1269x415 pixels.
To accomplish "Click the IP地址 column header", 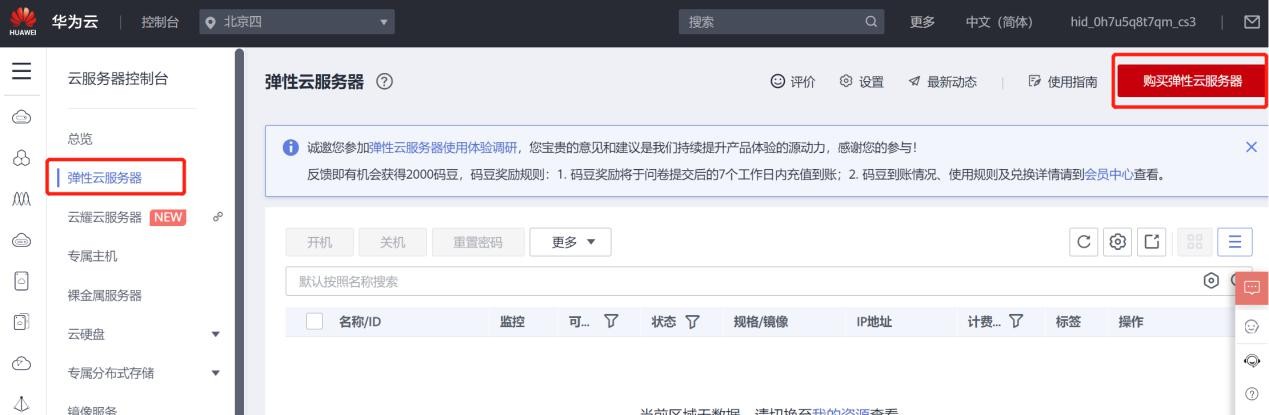I will coord(873,320).
